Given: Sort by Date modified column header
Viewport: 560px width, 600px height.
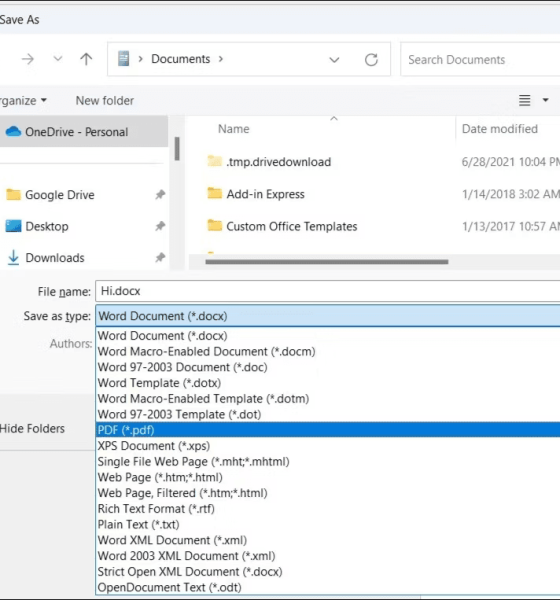Looking at the screenshot, I should (x=500, y=129).
